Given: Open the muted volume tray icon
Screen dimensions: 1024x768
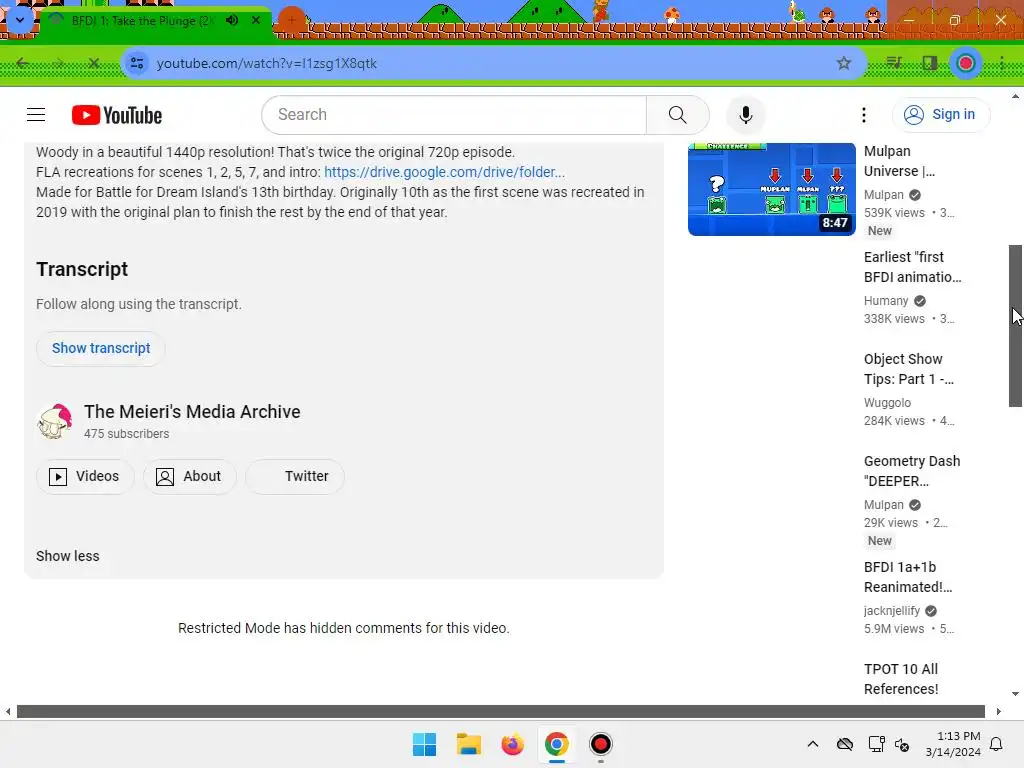Looking at the screenshot, I should (x=902, y=744).
